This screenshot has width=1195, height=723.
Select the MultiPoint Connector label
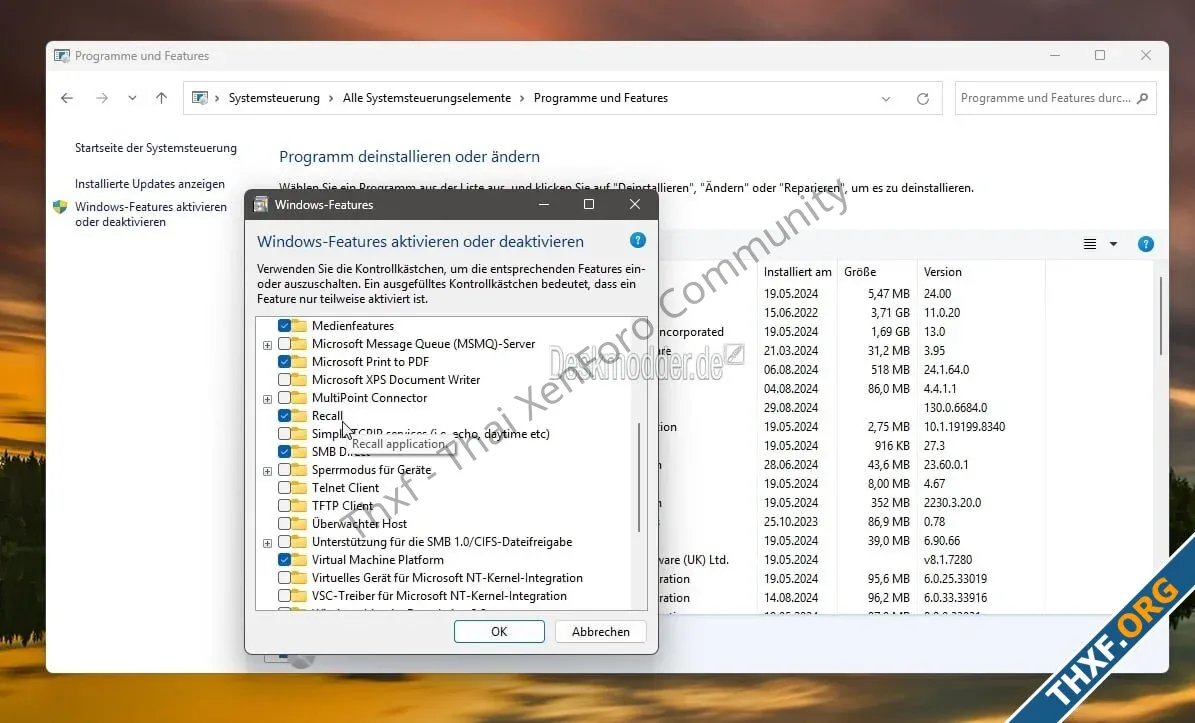[370, 398]
